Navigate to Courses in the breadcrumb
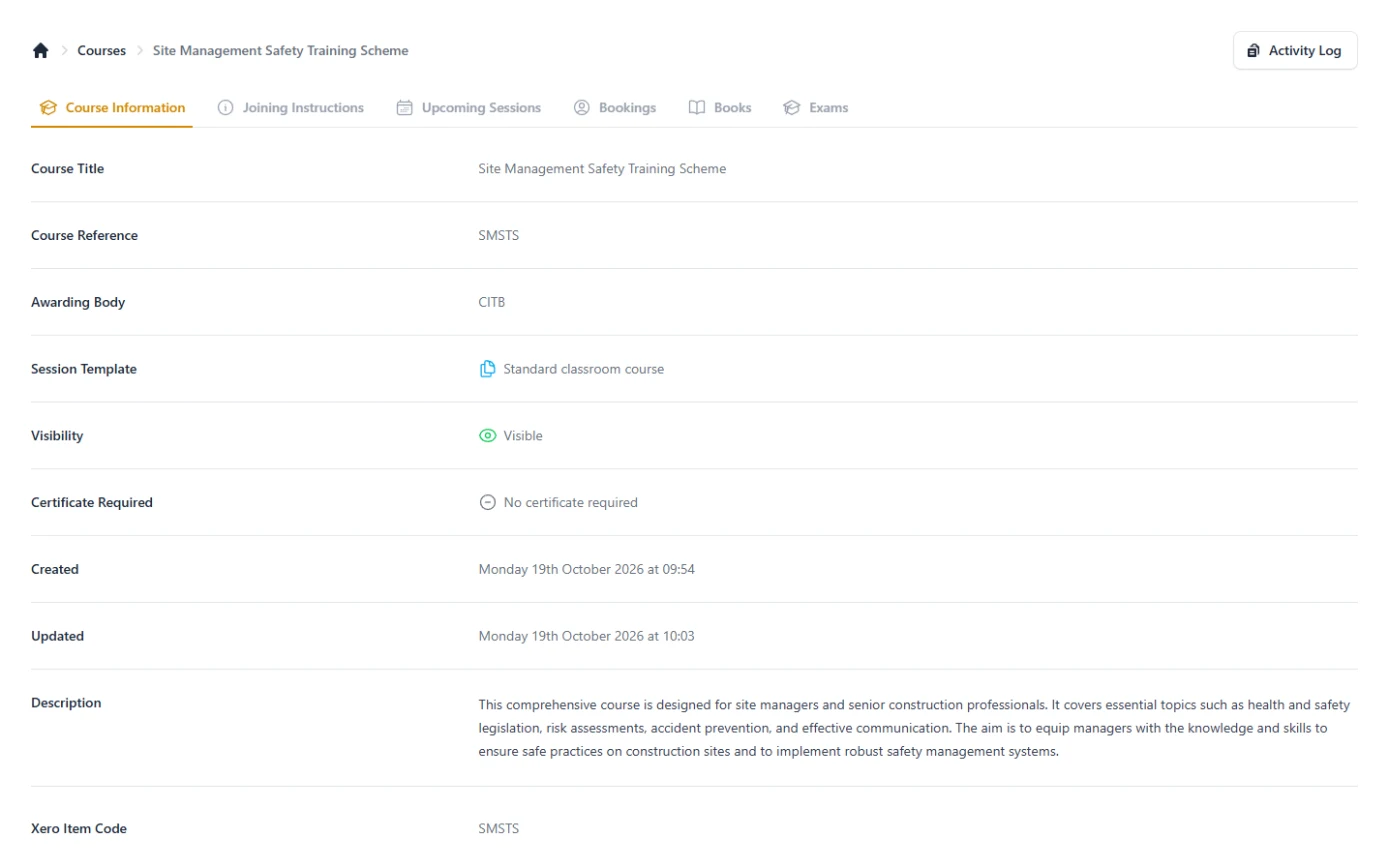 [102, 51]
